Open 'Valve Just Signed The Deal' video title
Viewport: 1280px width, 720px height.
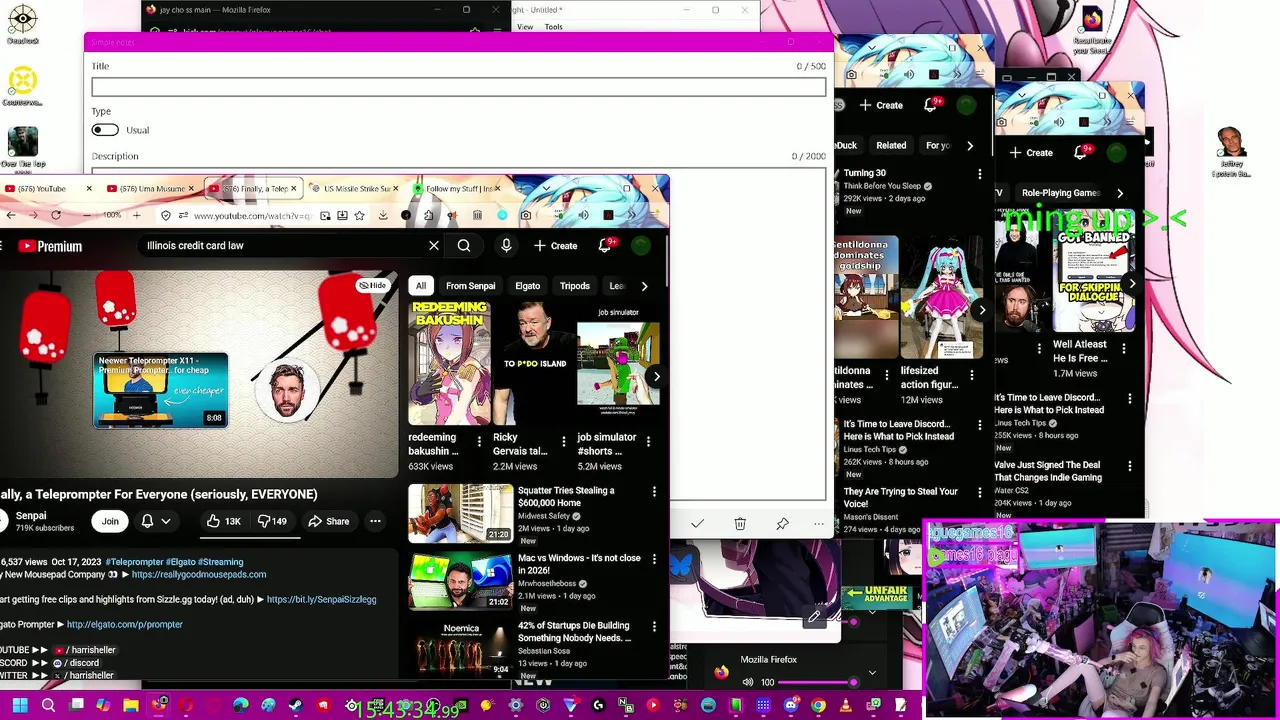[x=1048, y=471]
